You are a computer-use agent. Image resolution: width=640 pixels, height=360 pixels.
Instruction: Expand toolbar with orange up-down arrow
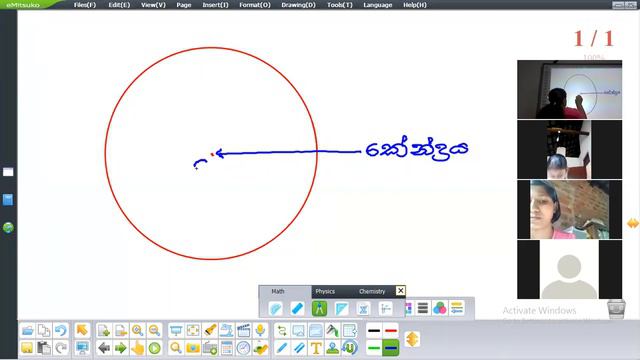412,339
